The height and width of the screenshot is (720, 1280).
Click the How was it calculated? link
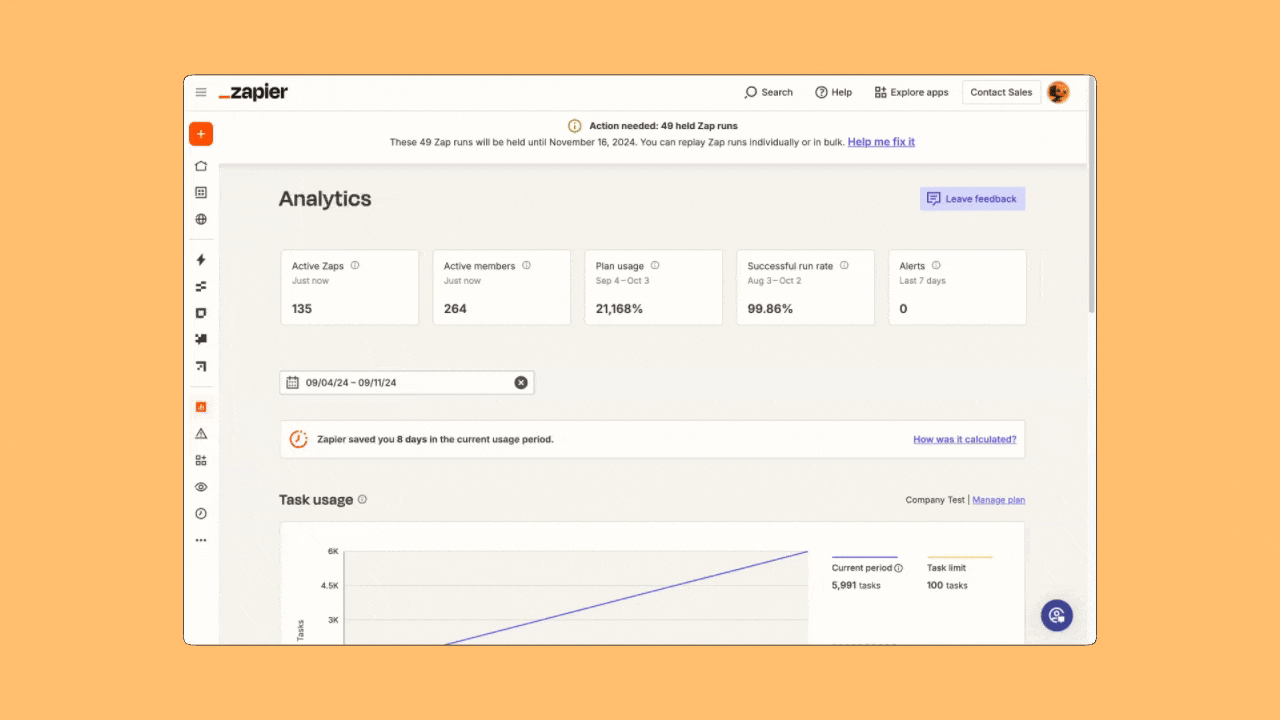[964, 439]
